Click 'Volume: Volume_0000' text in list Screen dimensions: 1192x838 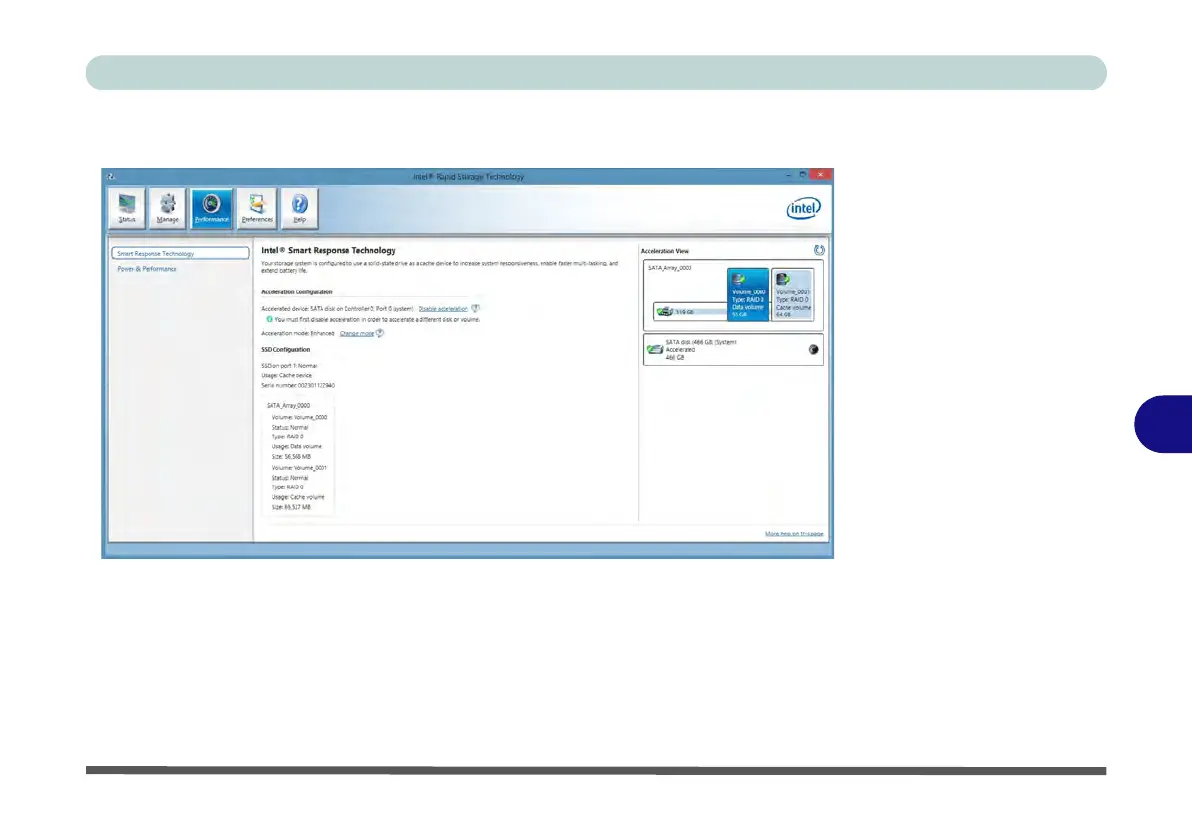coord(300,417)
